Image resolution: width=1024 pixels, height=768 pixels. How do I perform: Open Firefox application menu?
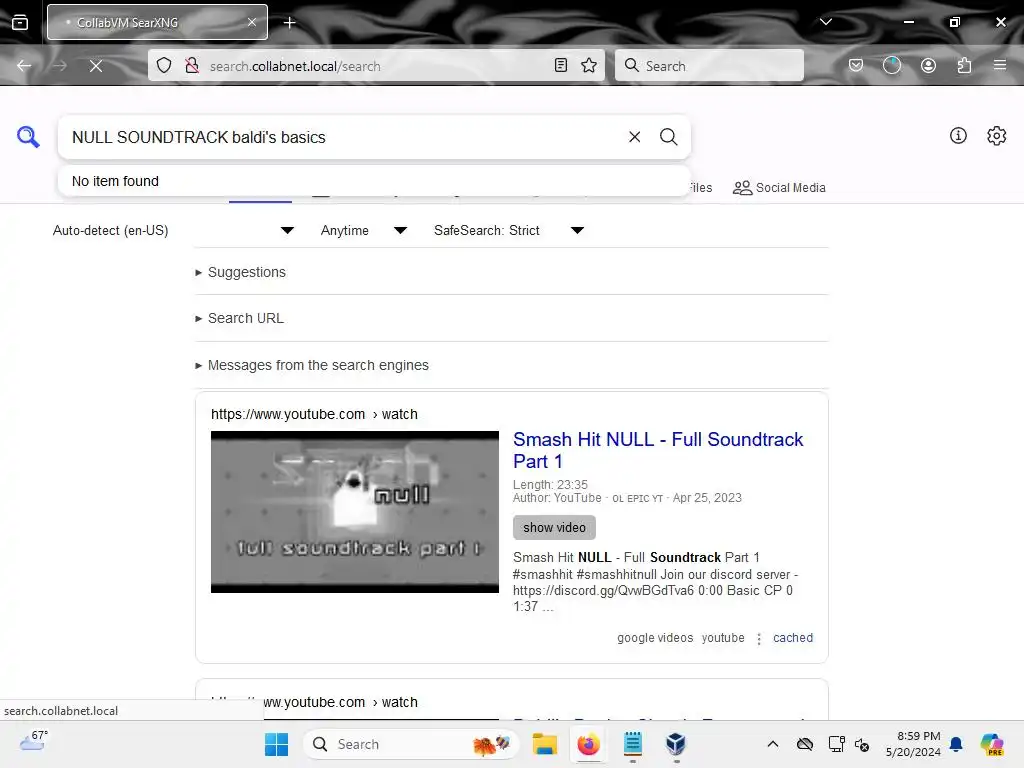tap(1000, 65)
